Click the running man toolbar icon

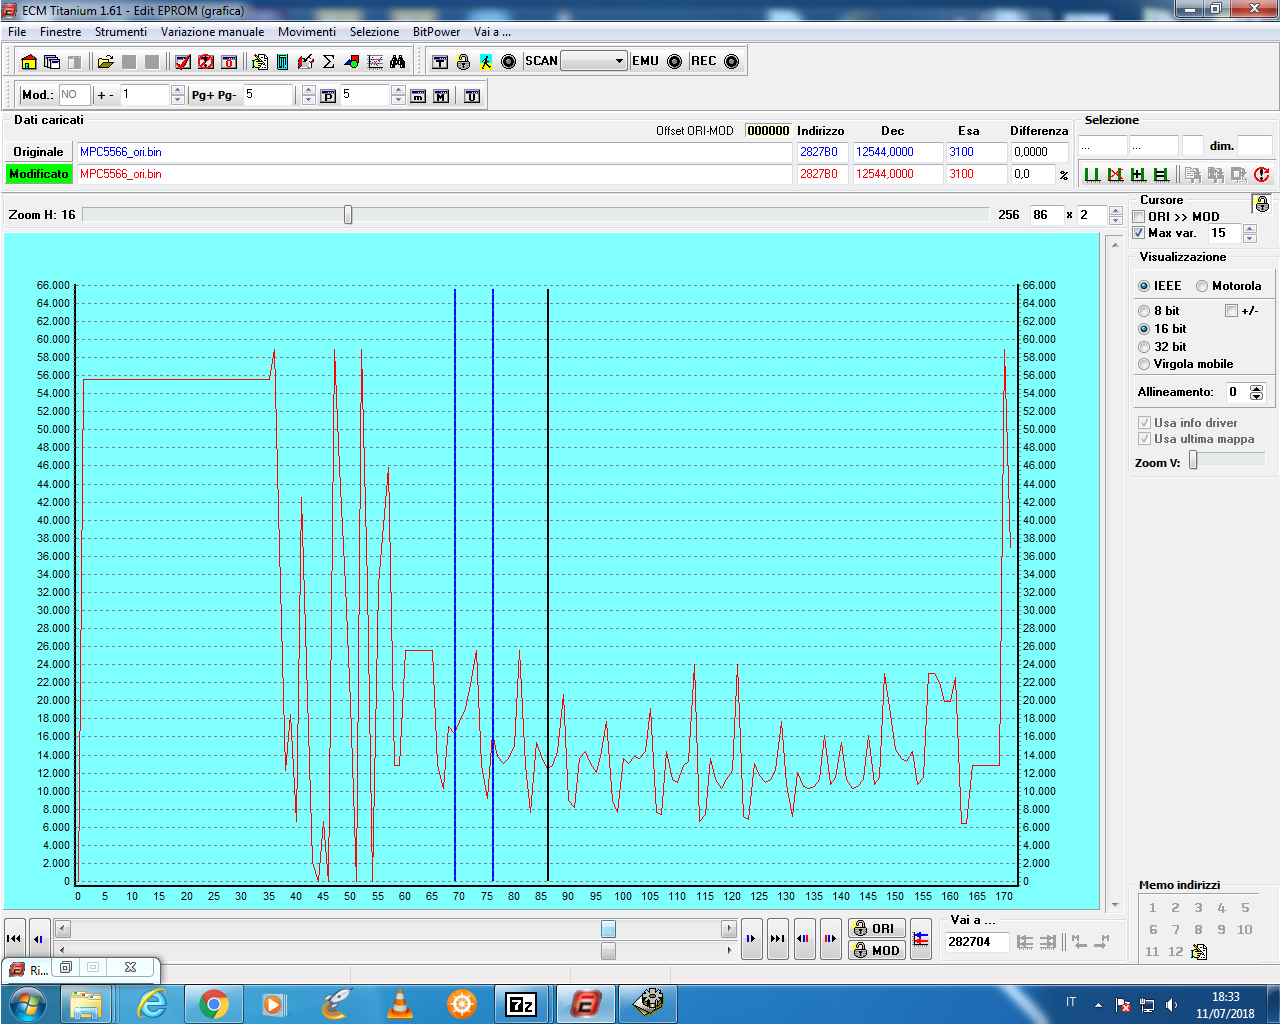pos(486,62)
